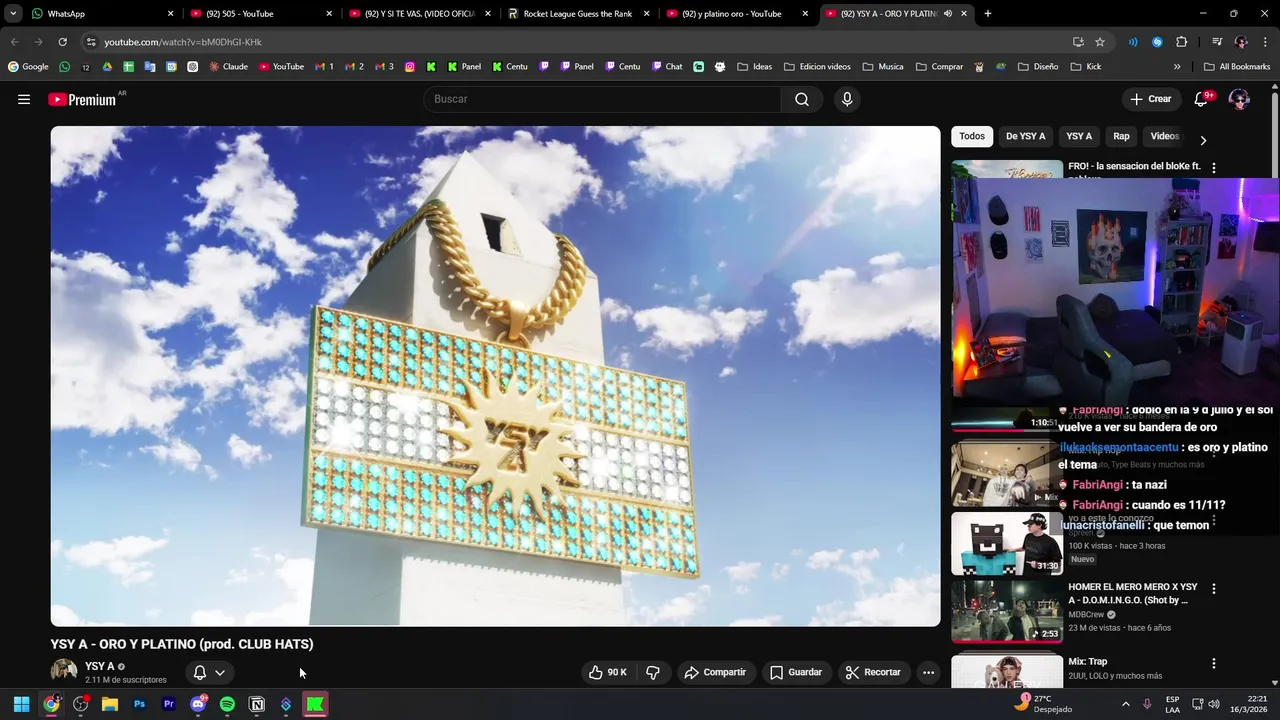Open Spotify from the taskbar
Viewport: 1280px width, 720px height.
[x=227, y=704]
